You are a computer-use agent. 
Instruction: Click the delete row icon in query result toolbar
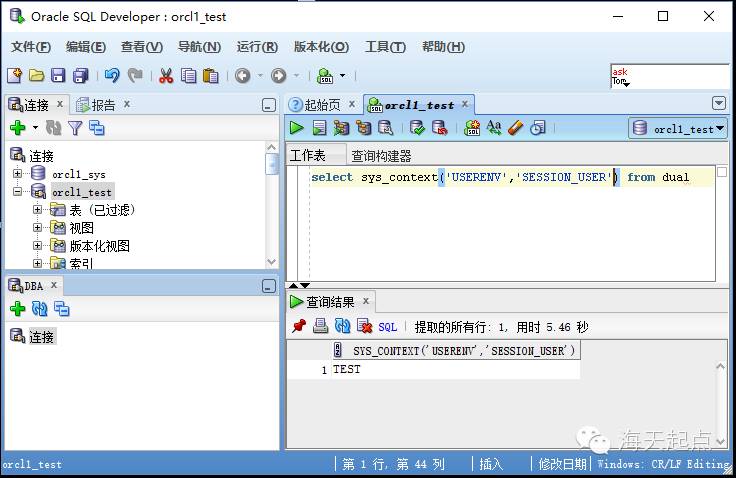tap(365, 326)
